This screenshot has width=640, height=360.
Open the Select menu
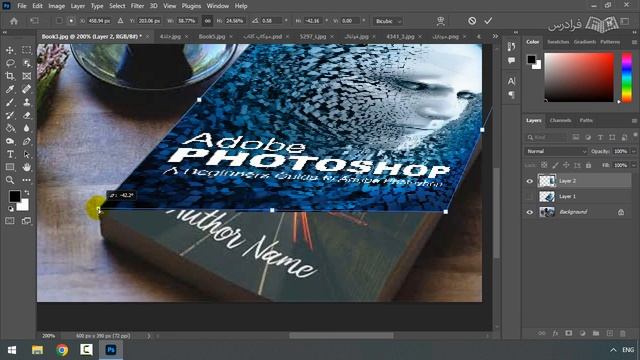click(x=117, y=6)
